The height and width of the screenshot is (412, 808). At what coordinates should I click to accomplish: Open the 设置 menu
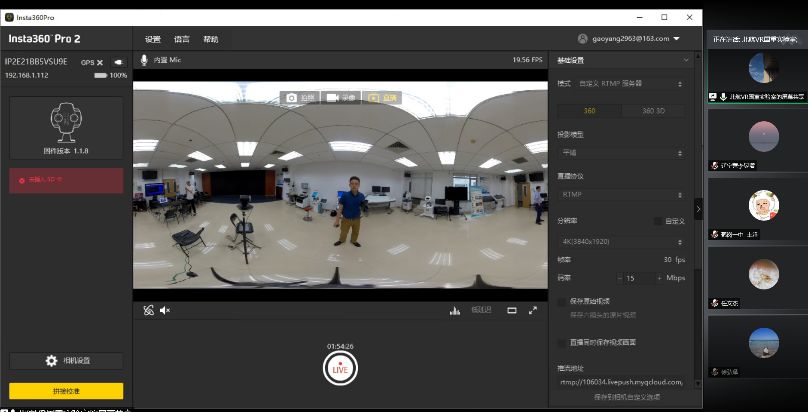pos(152,39)
